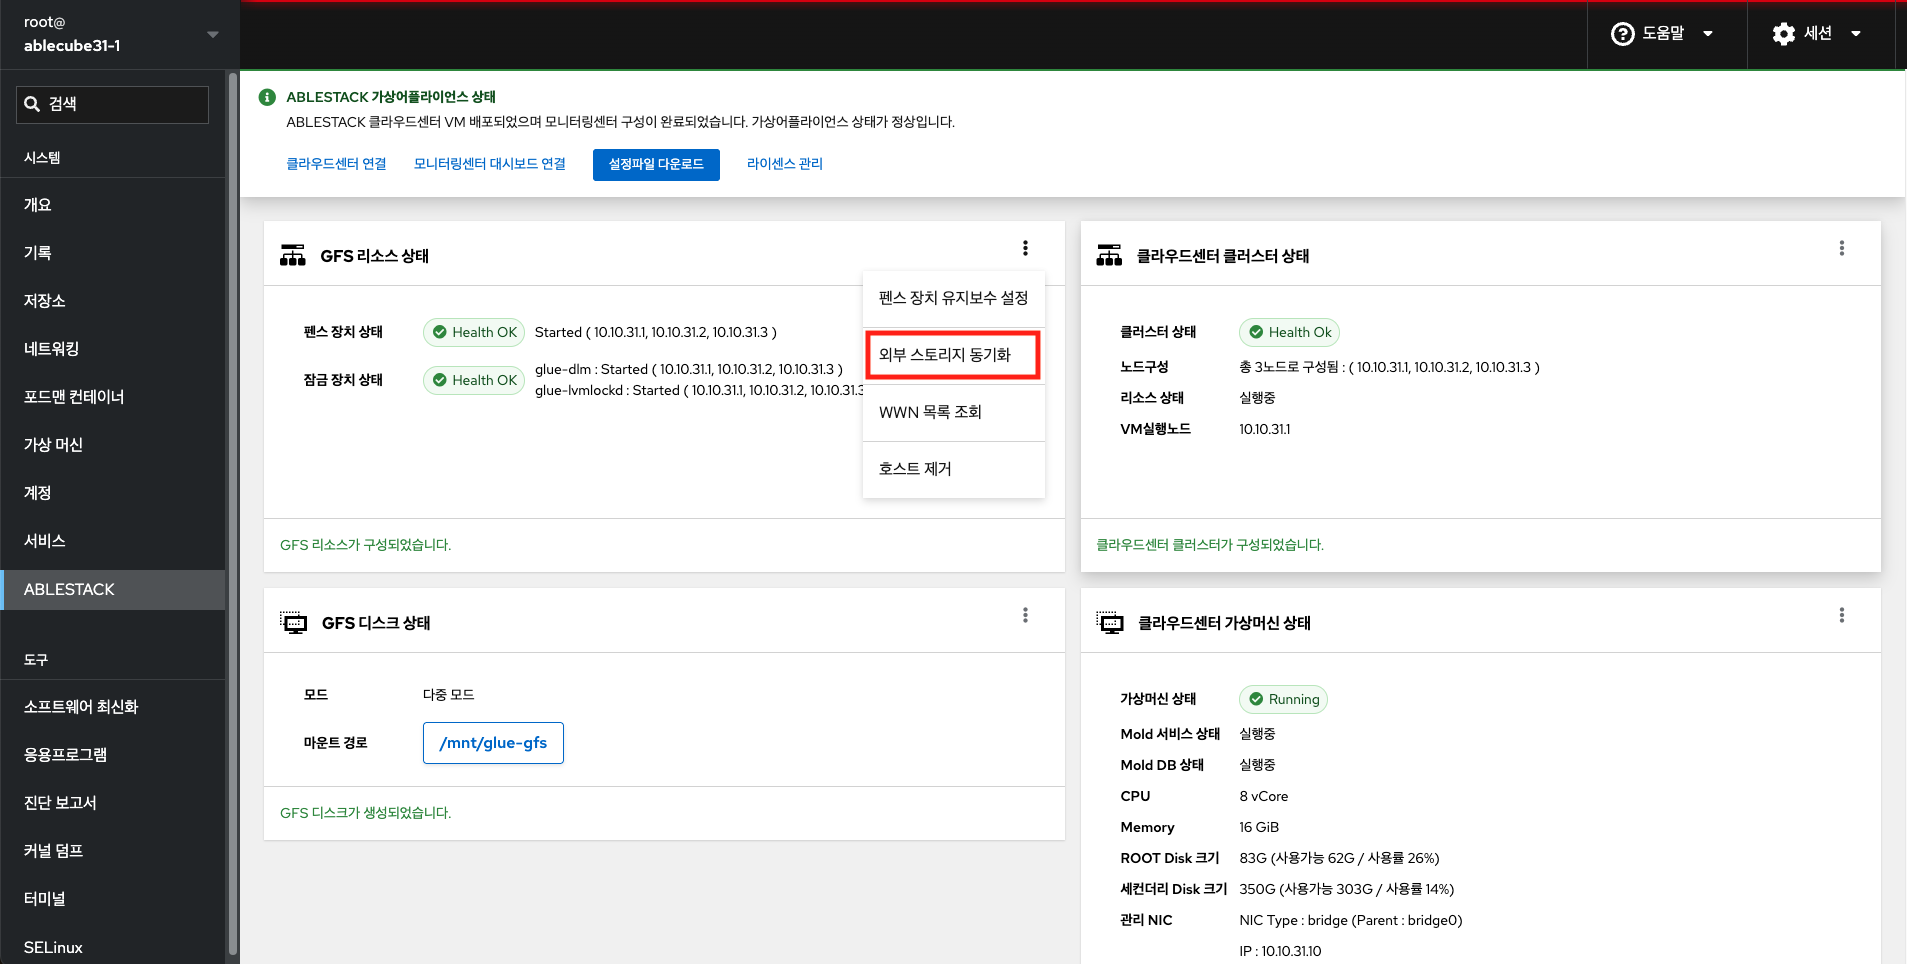Click the 설정파일 다운로드 button

coord(656,164)
